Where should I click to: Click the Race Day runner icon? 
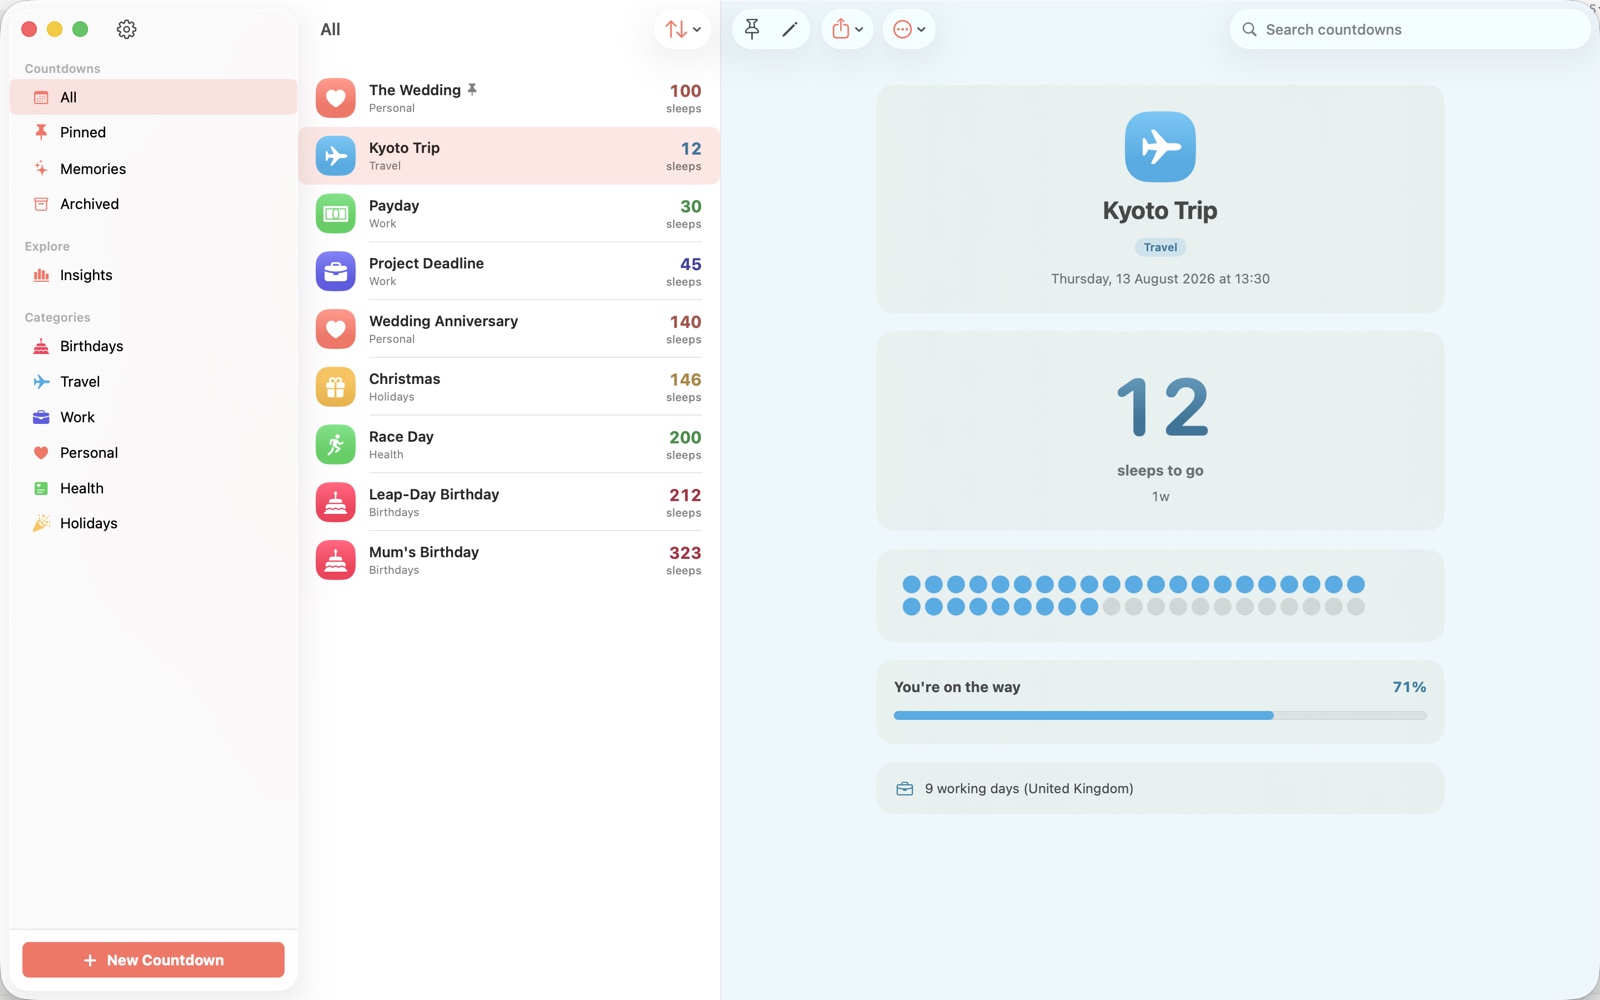[336, 444]
